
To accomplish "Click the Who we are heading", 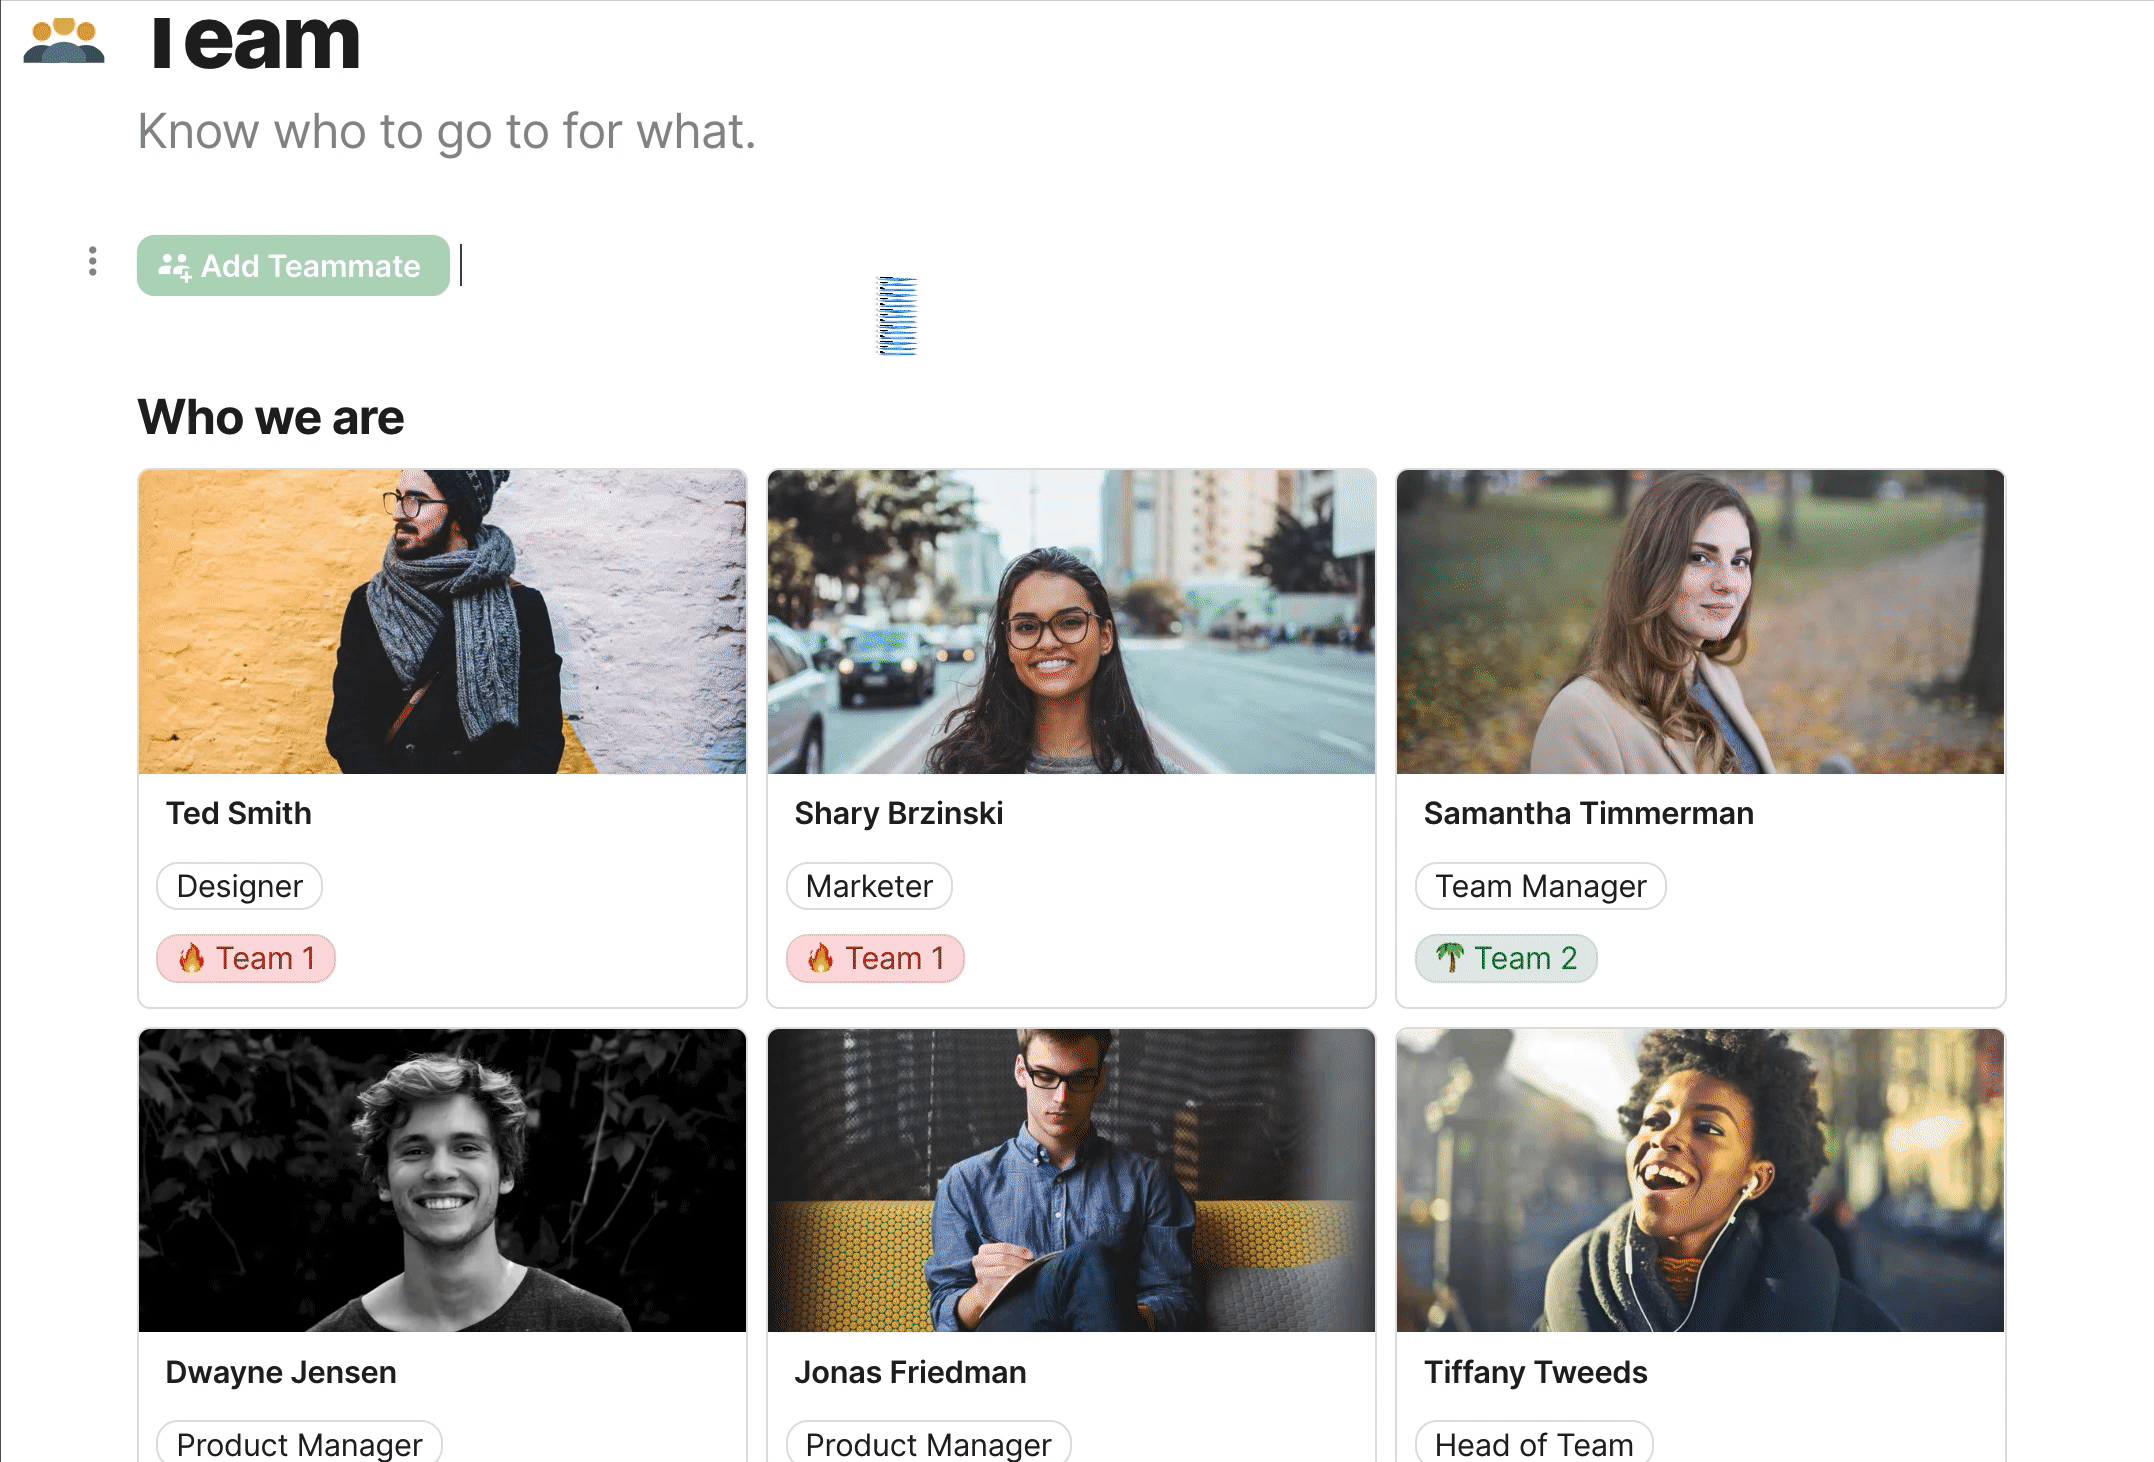I will tap(271, 417).
